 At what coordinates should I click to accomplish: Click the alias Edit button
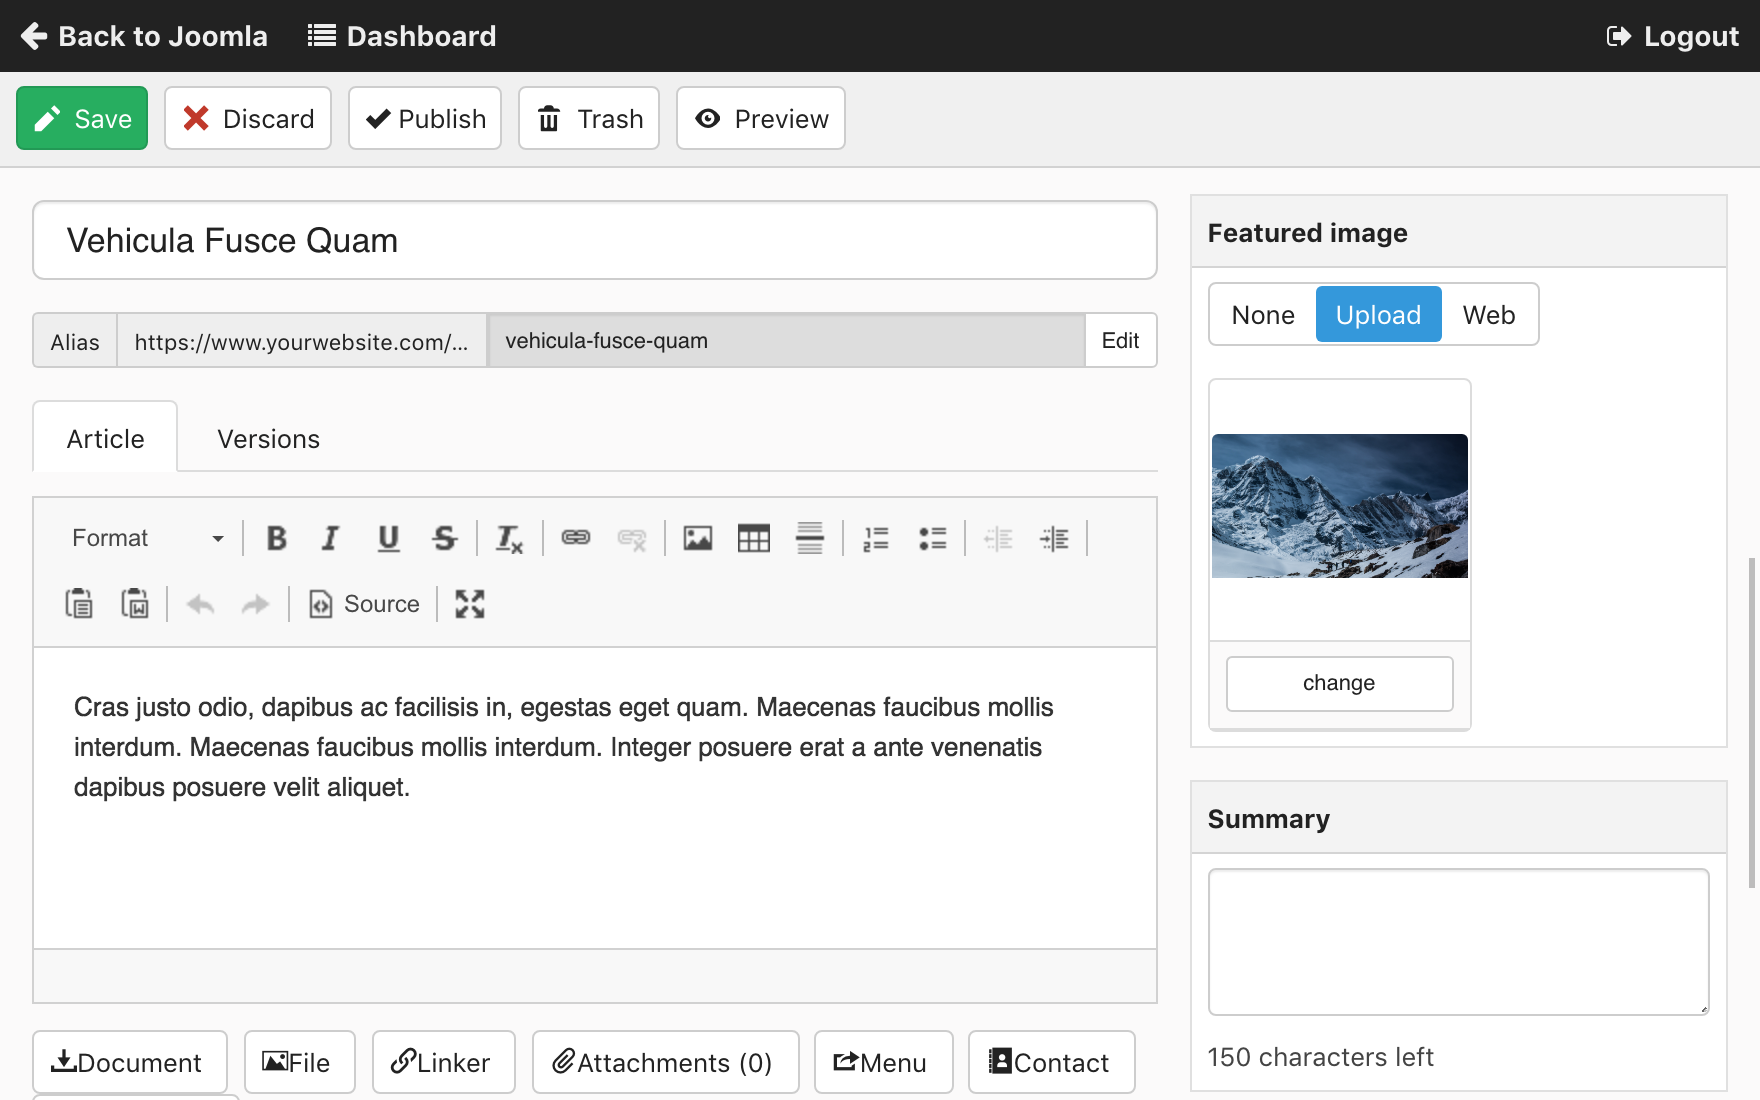click(1120, 341)
